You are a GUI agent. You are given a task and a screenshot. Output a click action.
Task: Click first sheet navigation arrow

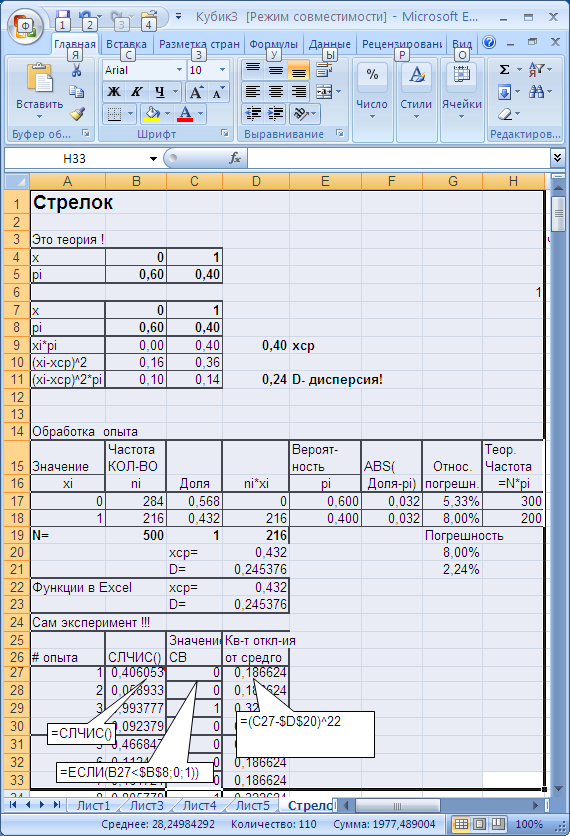pyautogui.click(x=13, y=805)
